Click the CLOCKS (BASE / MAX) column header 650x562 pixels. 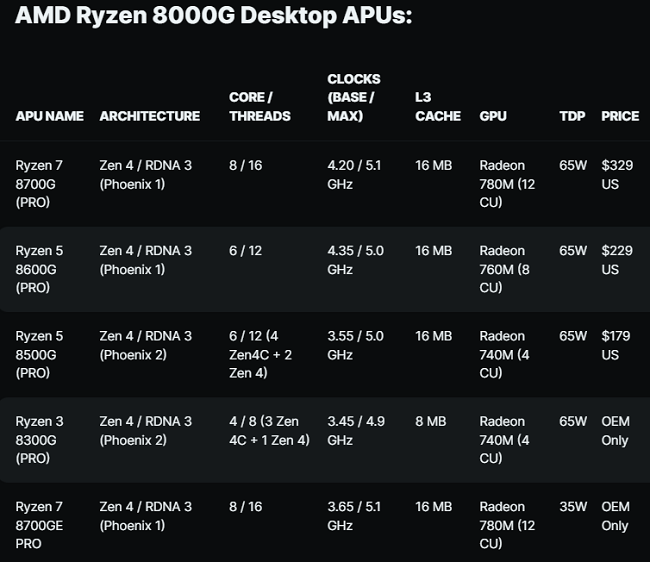click(354, 97)
